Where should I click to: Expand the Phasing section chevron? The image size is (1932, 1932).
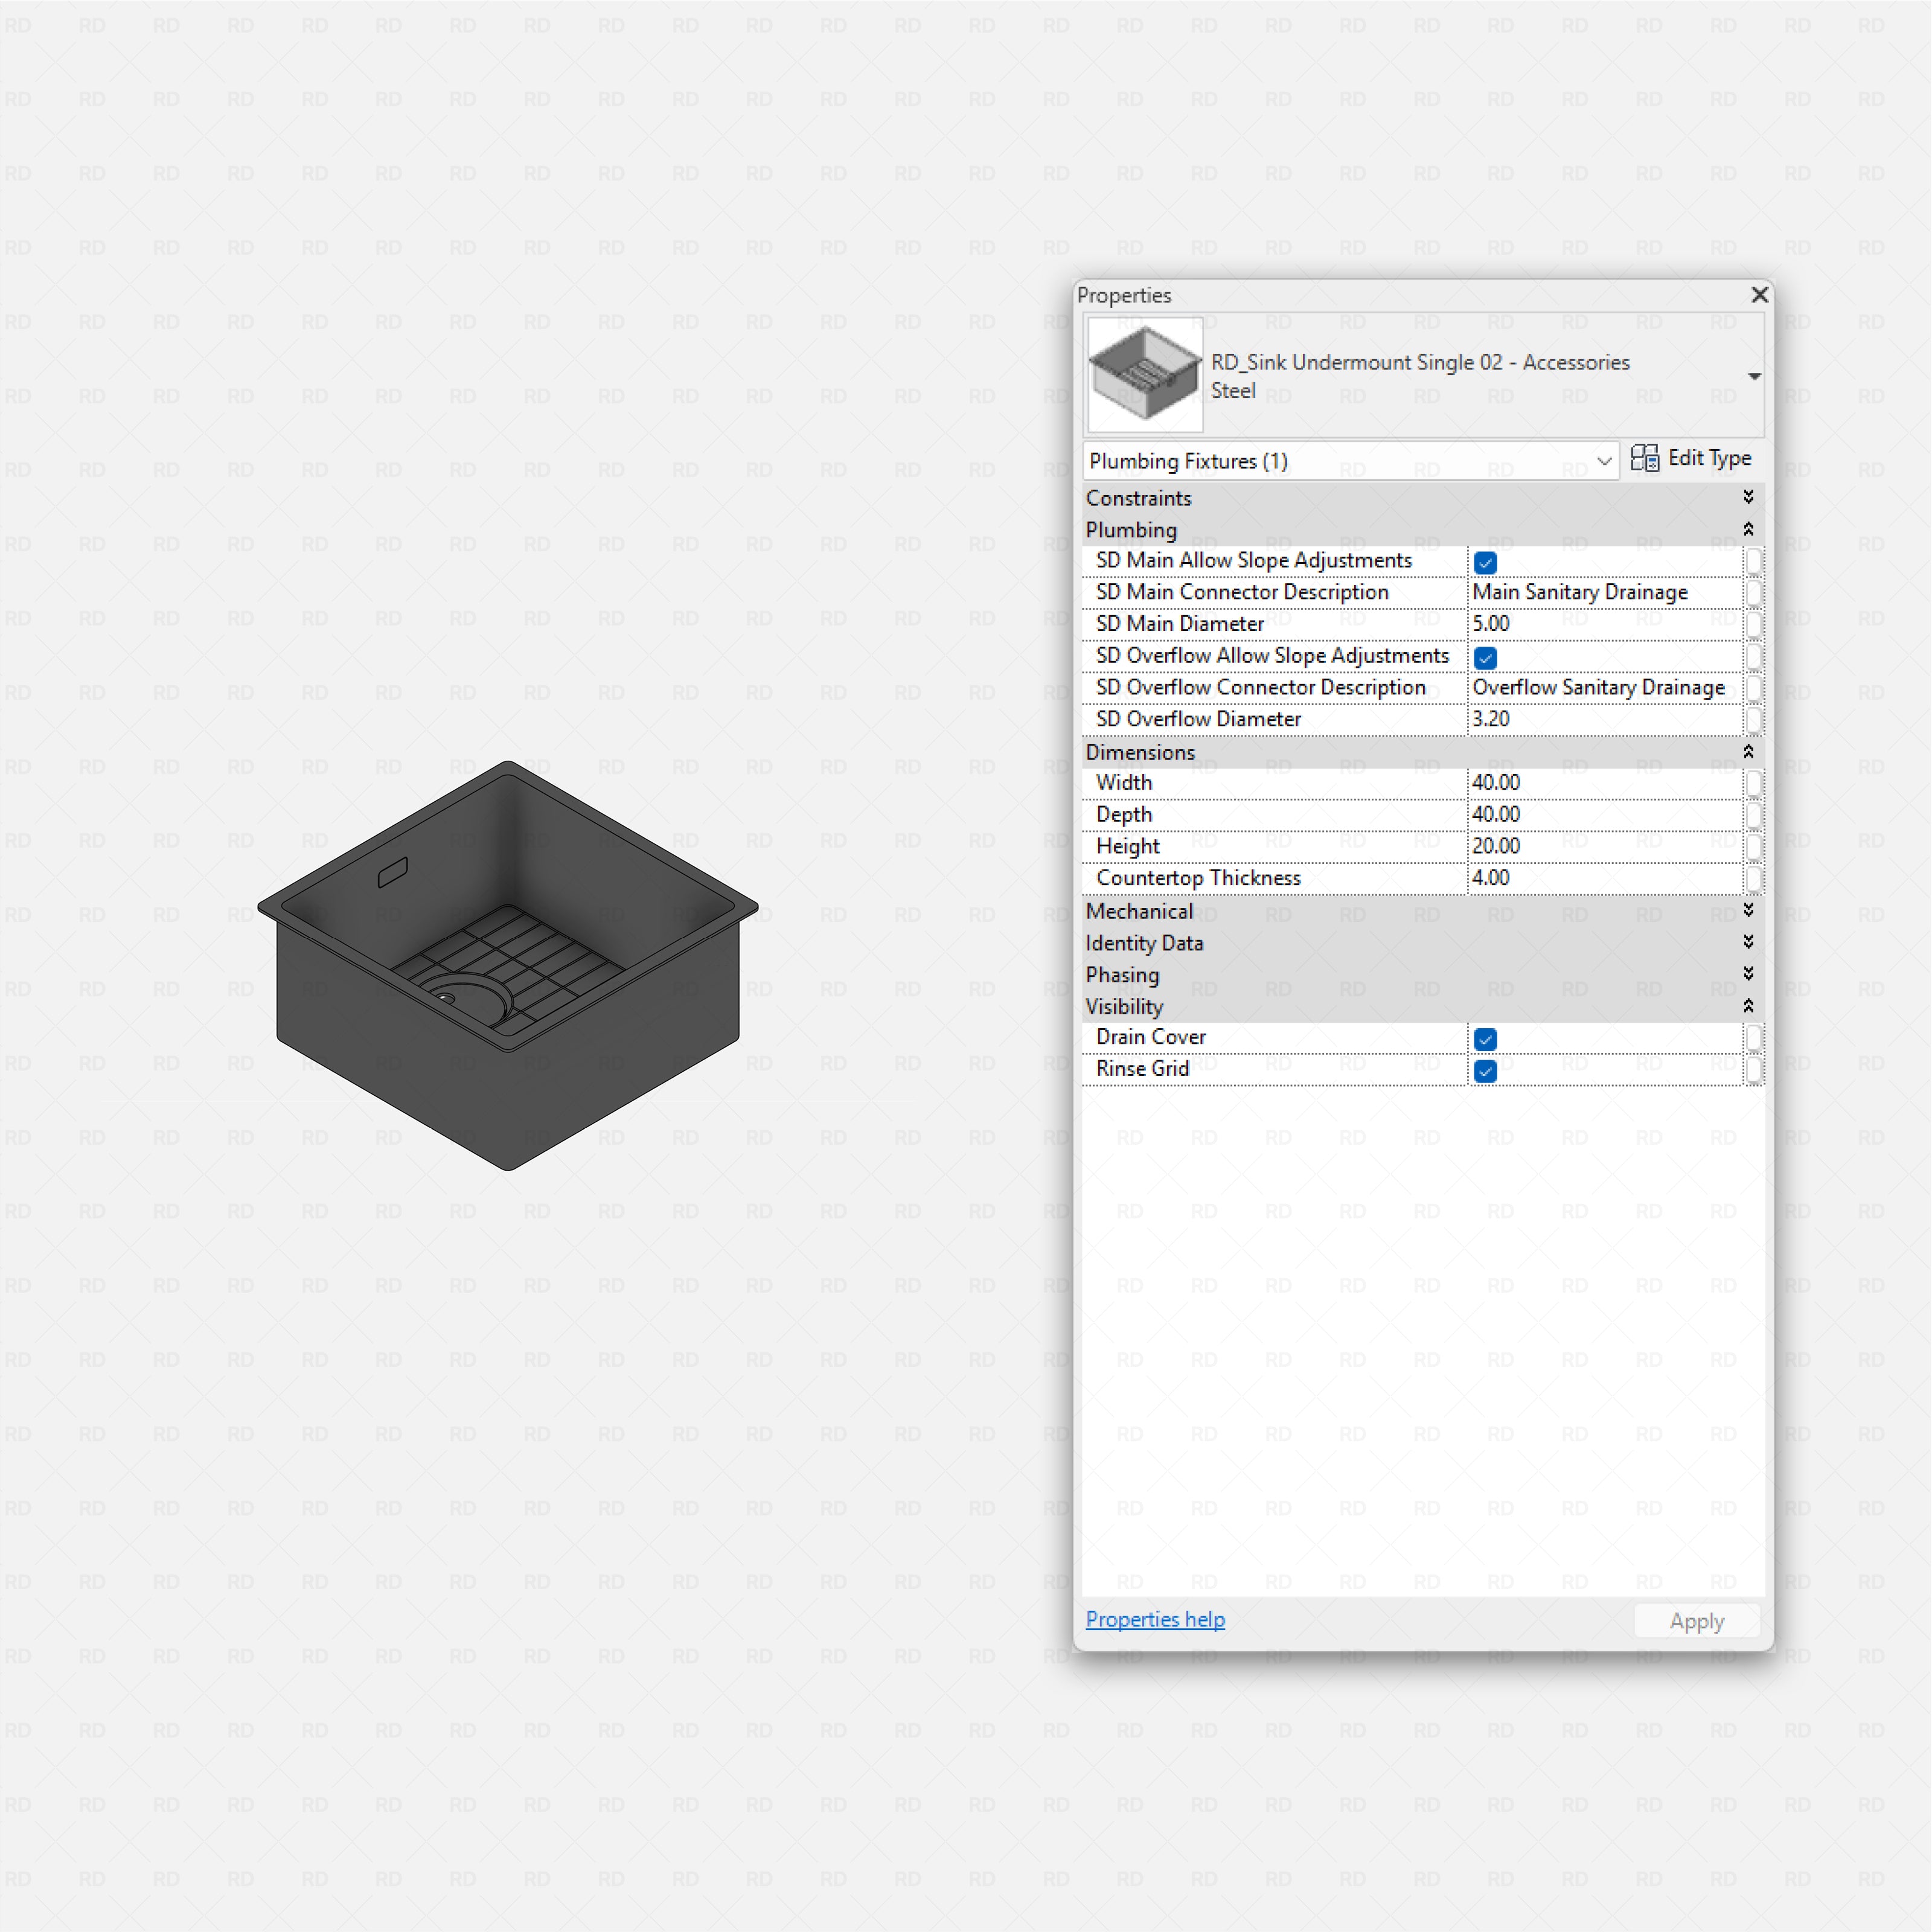coord(1748,974)
